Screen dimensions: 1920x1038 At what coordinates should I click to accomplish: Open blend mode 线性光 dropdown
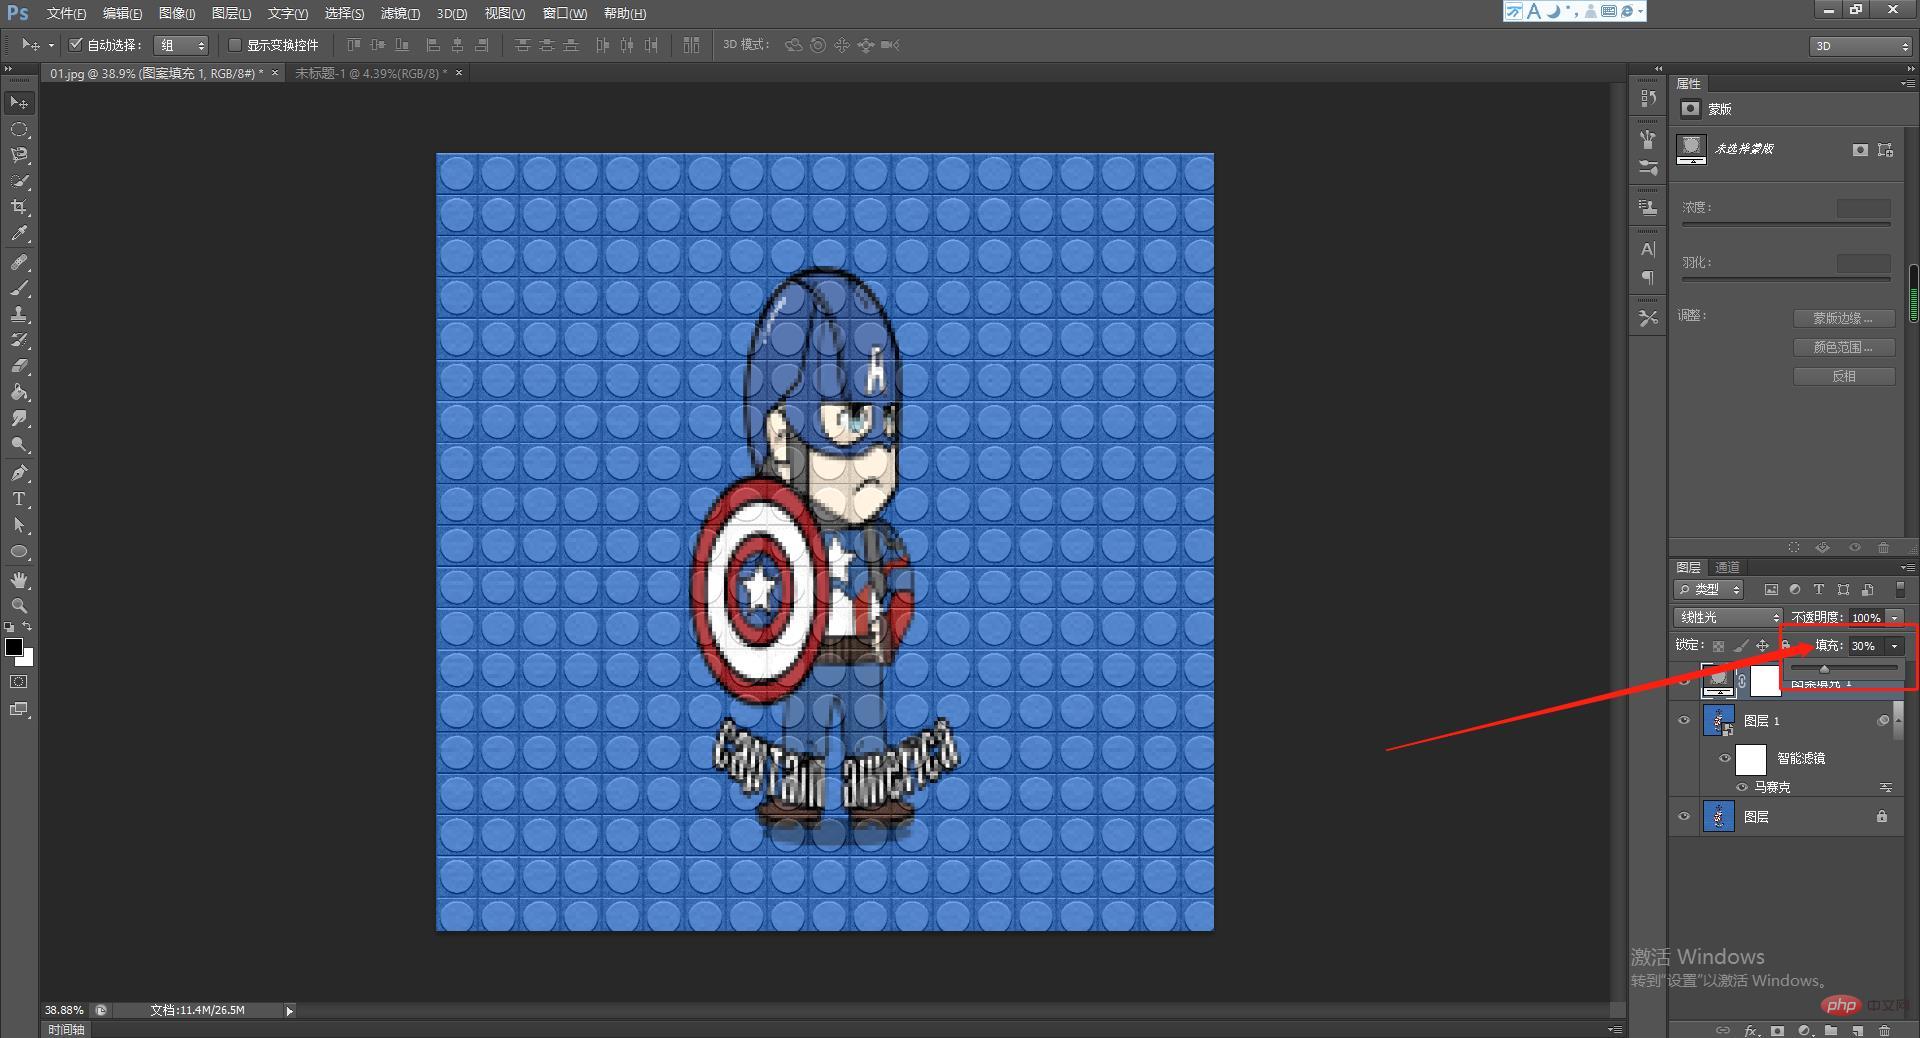(x=1728, y=617)
